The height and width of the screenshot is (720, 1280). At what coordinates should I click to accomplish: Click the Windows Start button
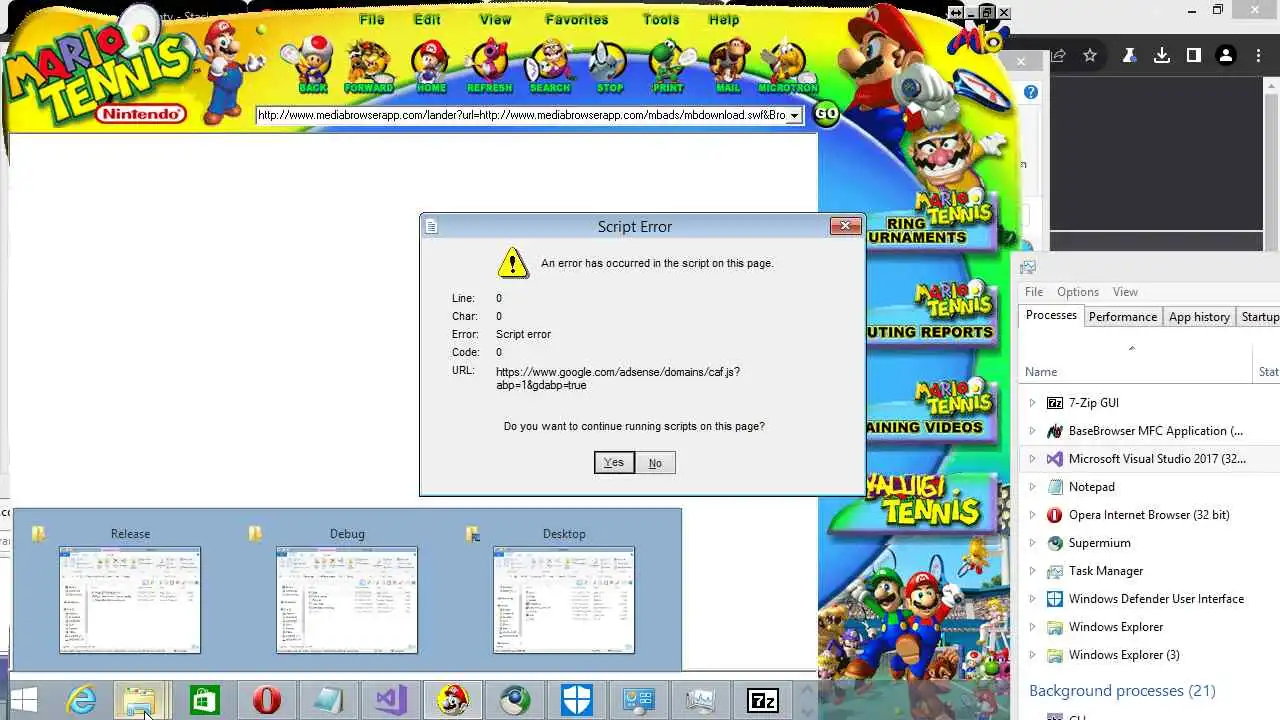click(x=23, y=701)
